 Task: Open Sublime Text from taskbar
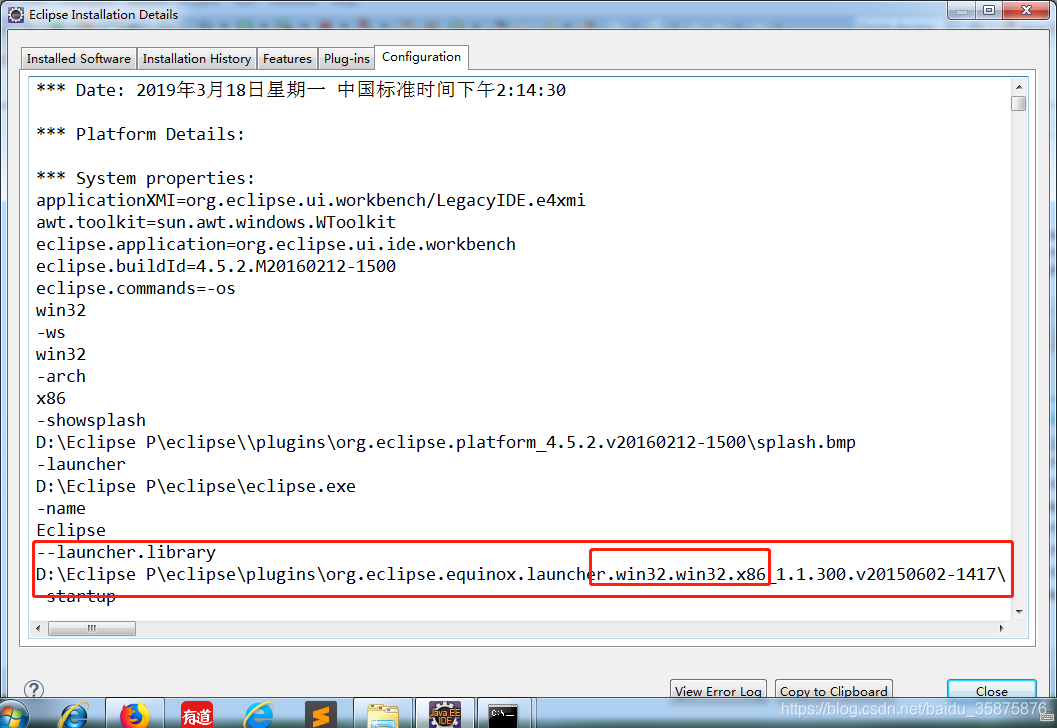pos(320,715)
